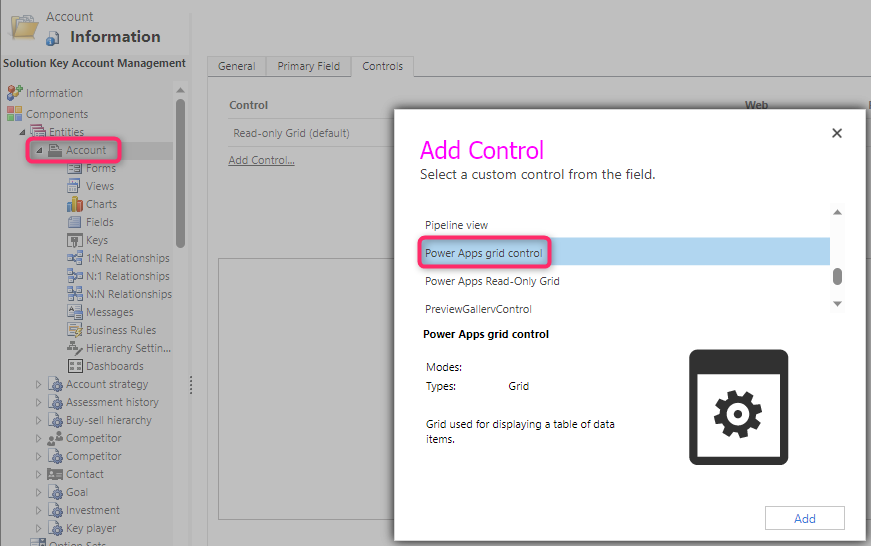Image resolution: width=871 pixels, height=546 pixels.
Task: Click control list scroll up arrow
Action: 837,212
